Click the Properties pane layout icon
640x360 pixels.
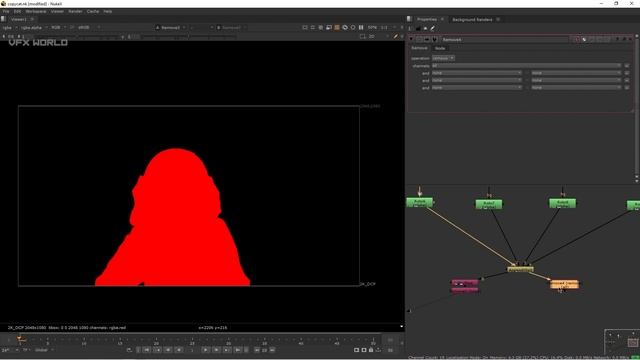409,19
